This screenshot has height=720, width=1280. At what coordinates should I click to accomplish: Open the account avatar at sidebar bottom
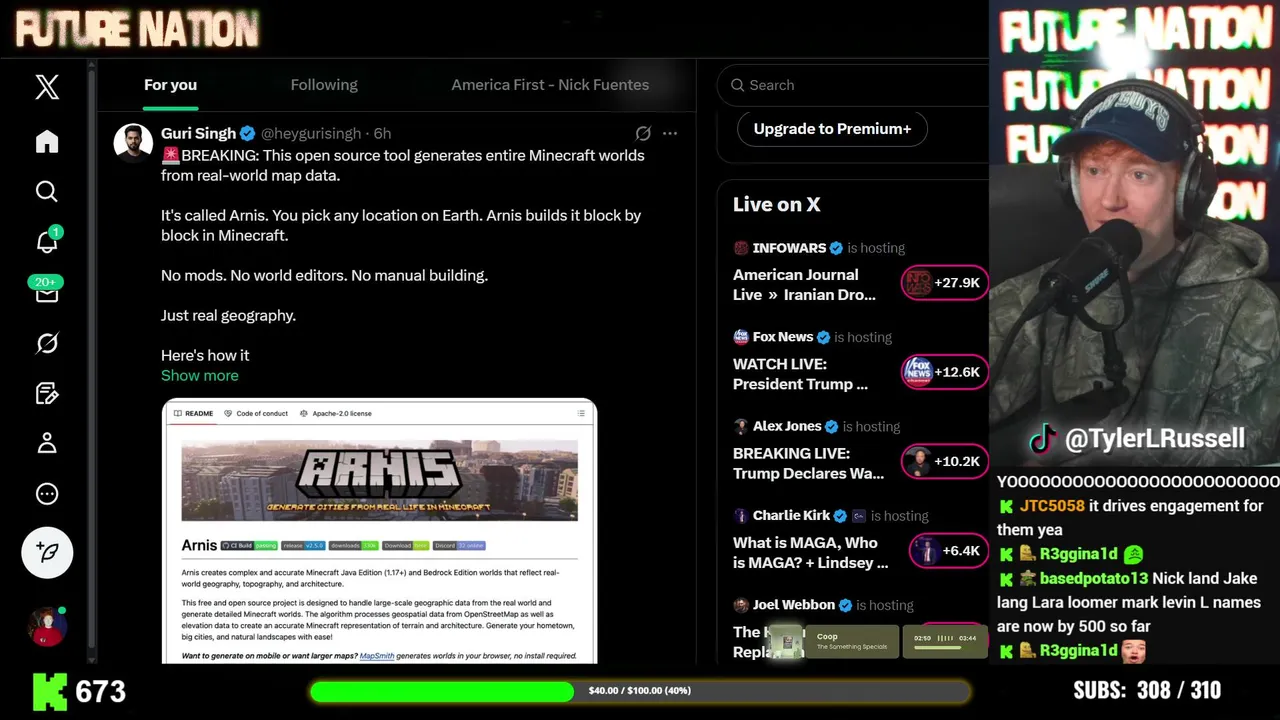pos(47,627)
